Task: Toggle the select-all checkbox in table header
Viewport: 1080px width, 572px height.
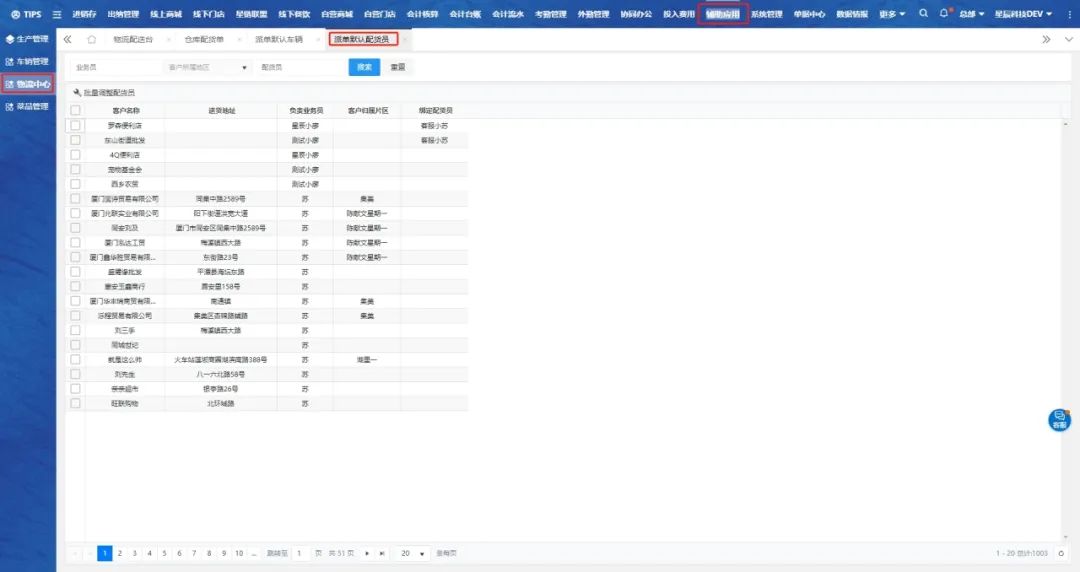Action: 75,110
